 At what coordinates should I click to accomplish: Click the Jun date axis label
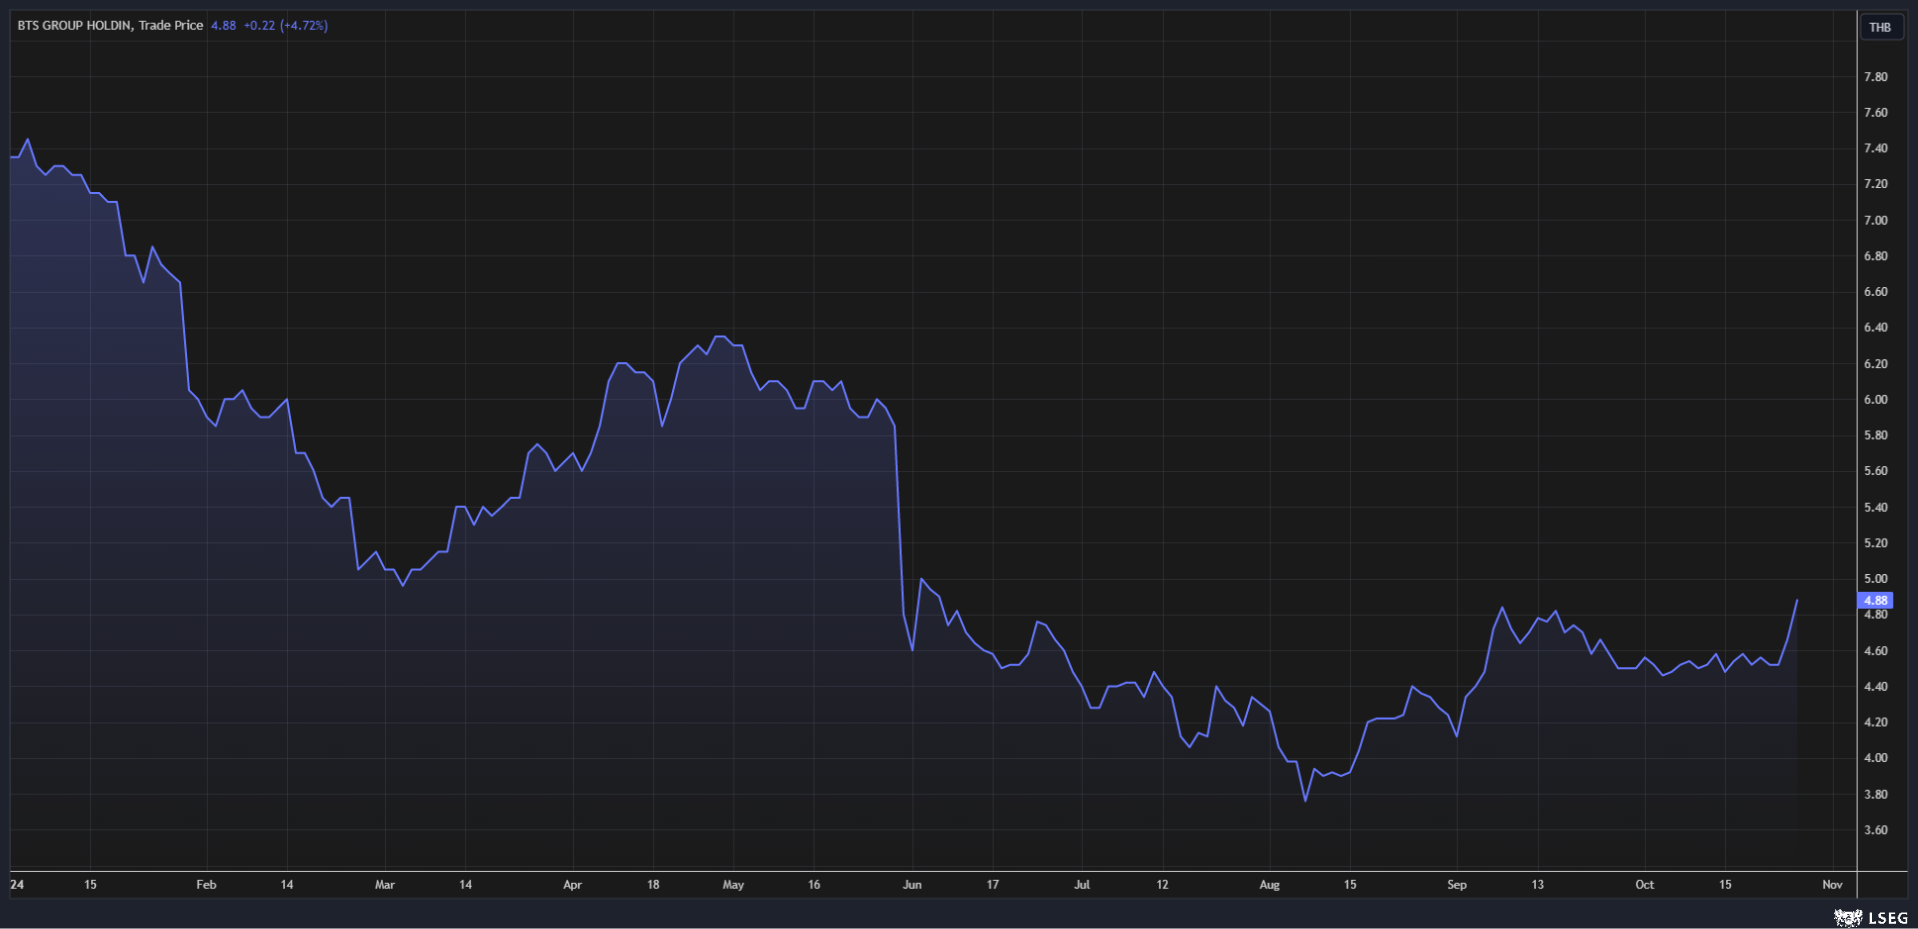point(912,884)
